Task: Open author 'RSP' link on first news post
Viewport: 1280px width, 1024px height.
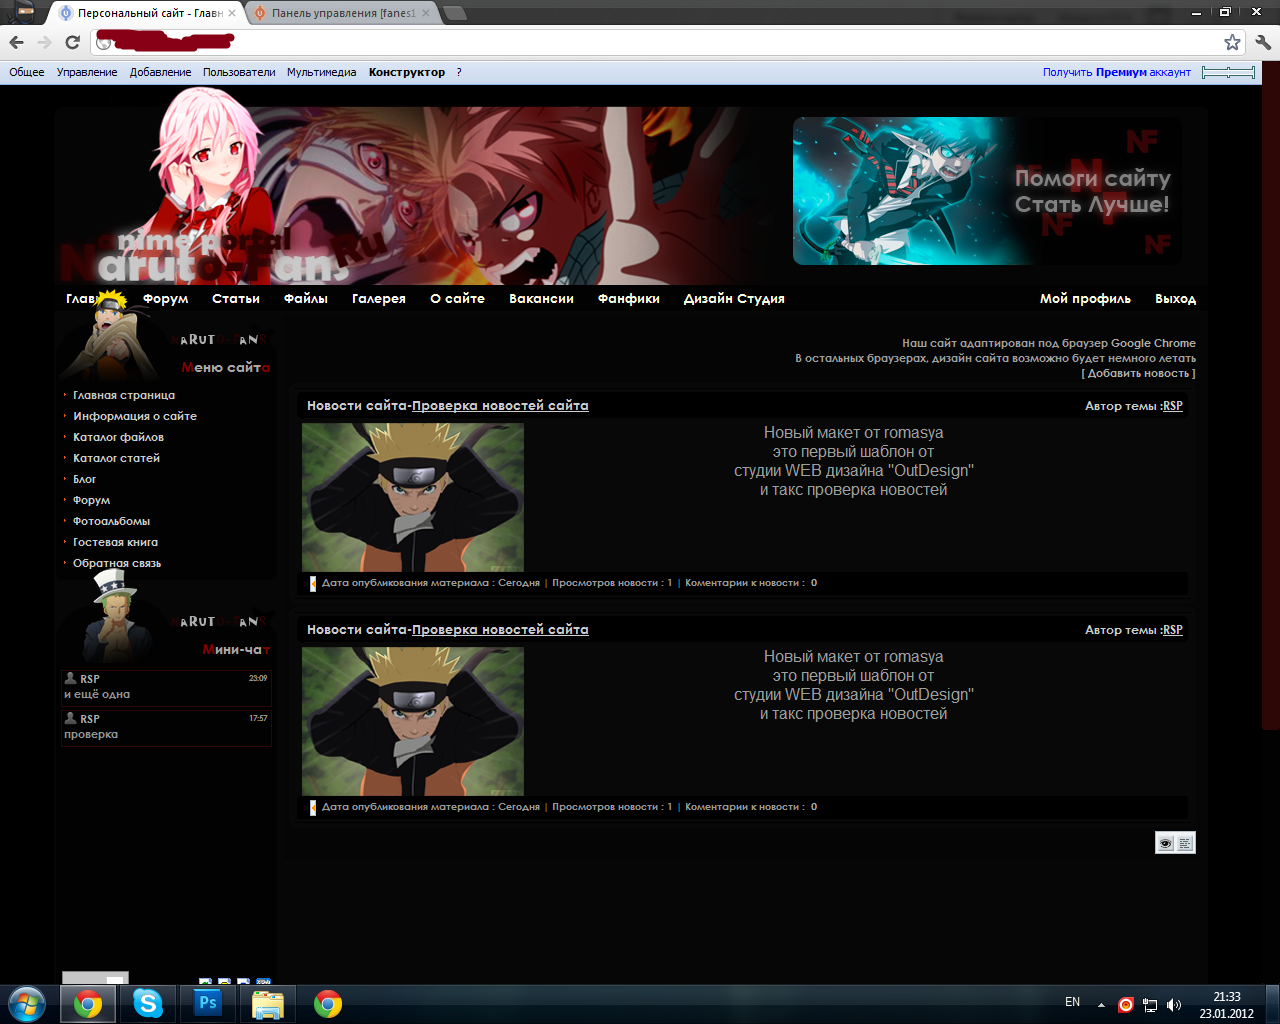Action: 1173,406
